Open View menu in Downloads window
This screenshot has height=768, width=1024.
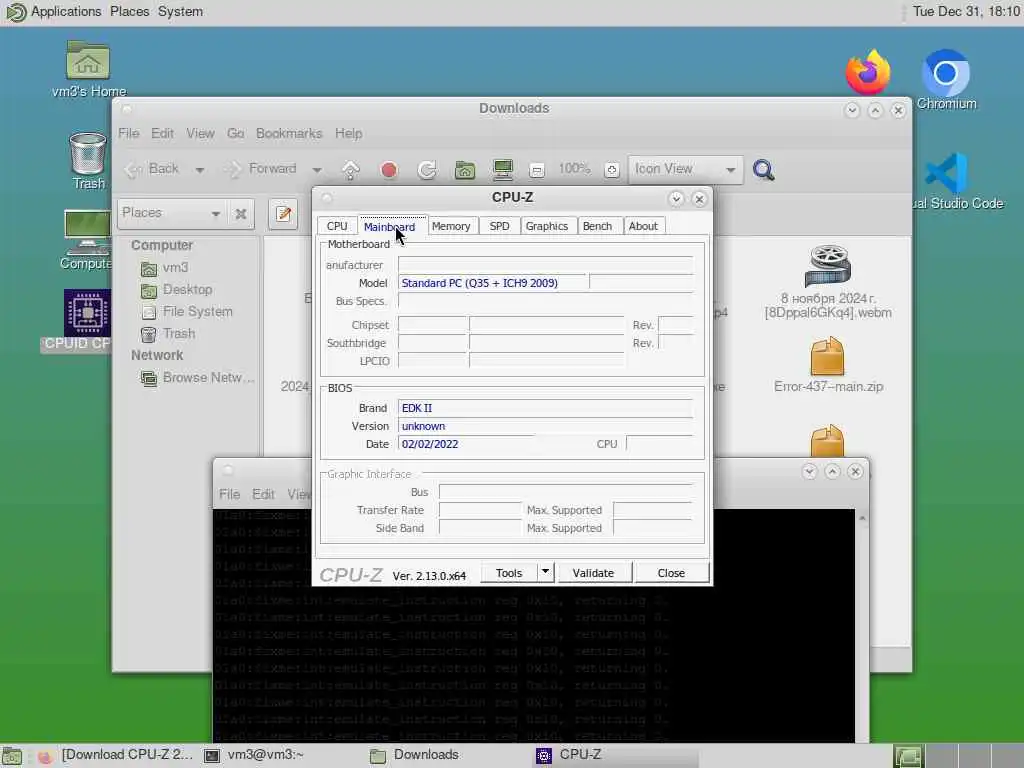200,133
